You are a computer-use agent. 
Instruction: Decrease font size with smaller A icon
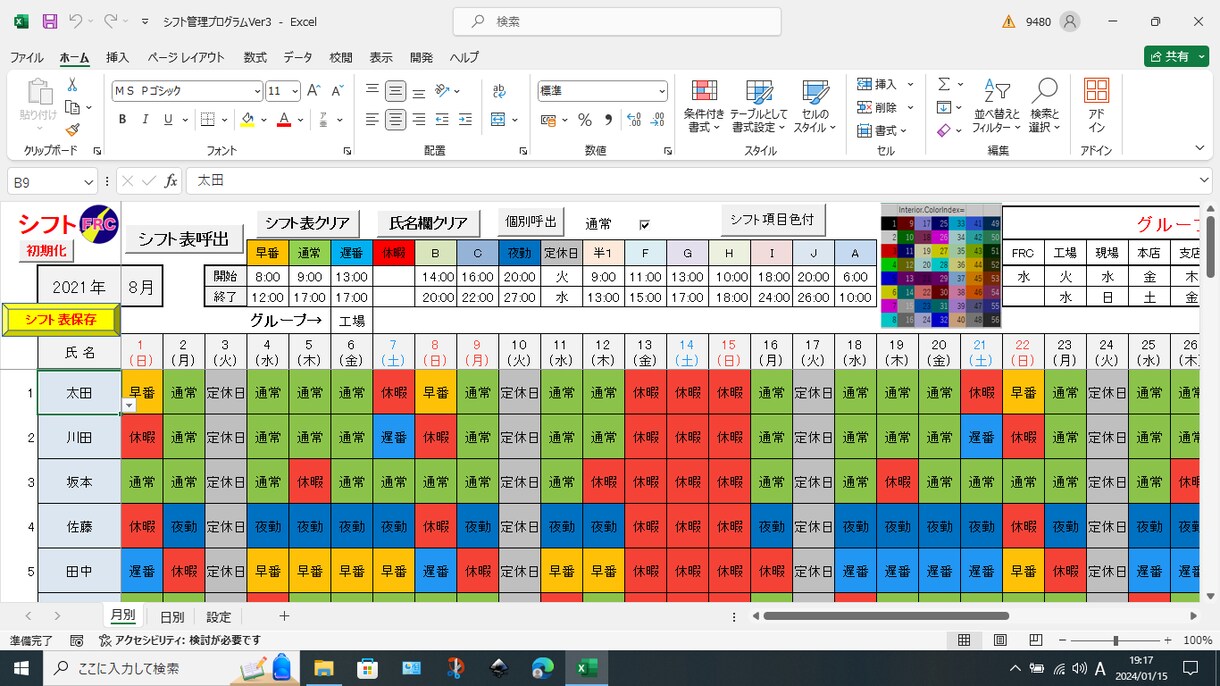click(x=338, y=91)
